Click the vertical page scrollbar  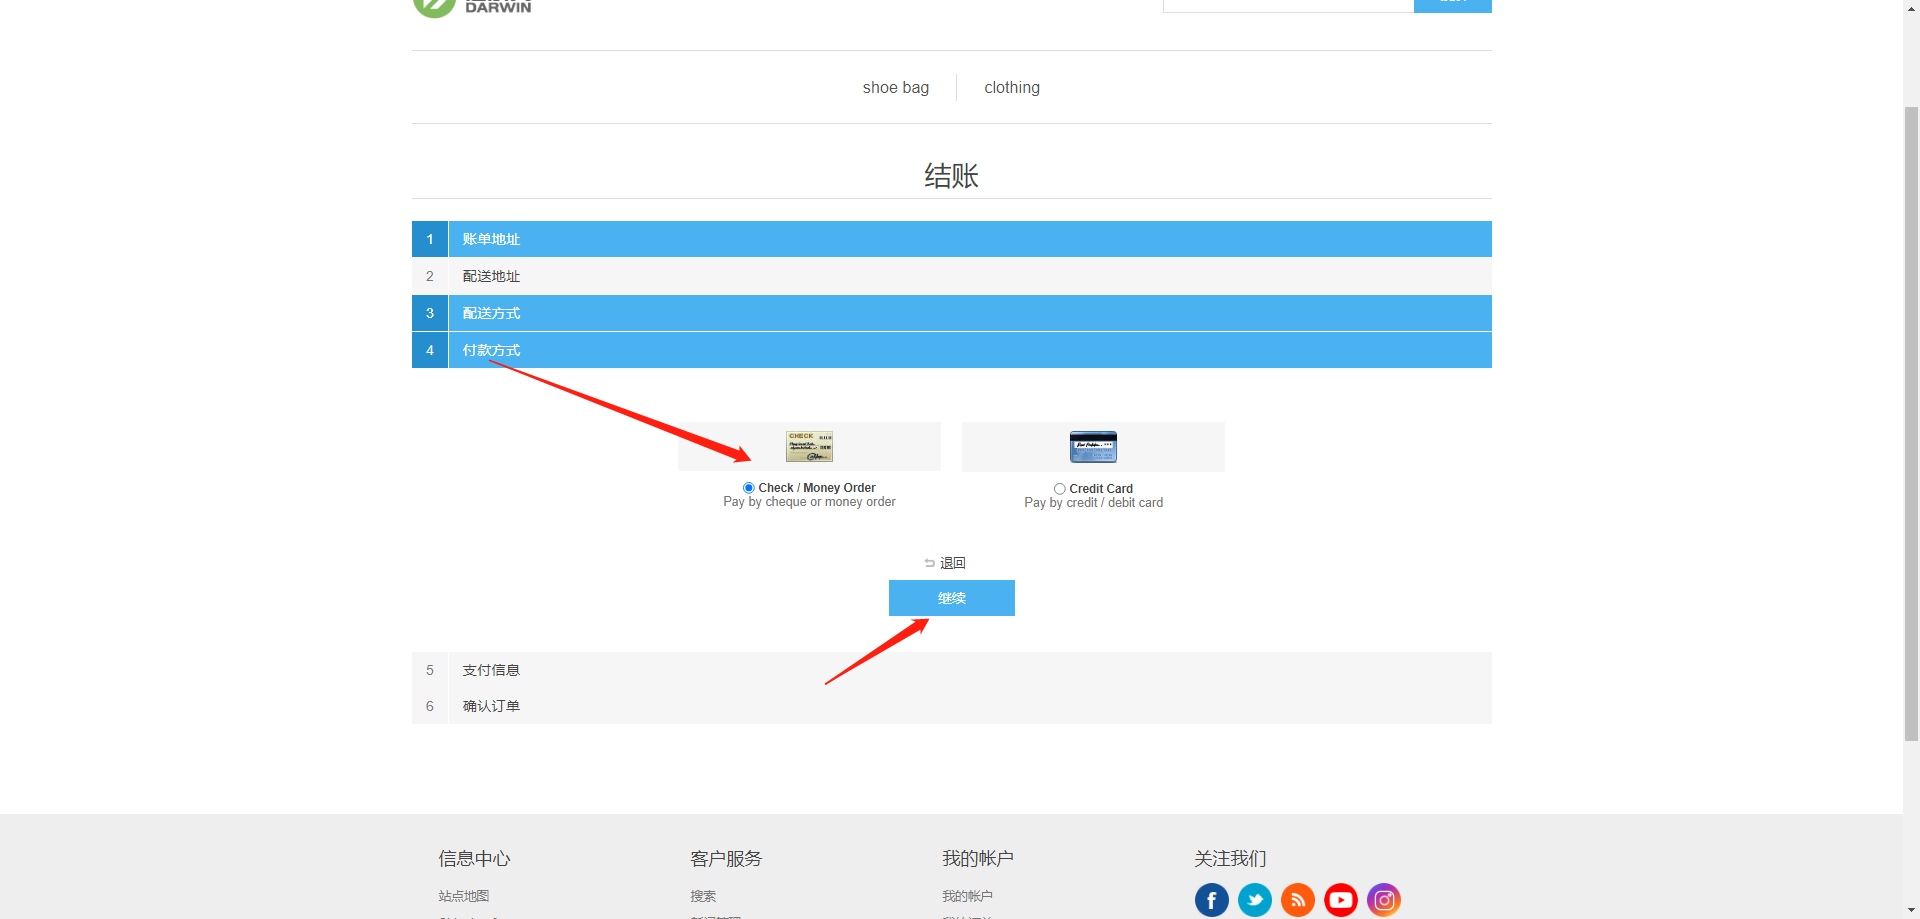(x=1911, y=420)
